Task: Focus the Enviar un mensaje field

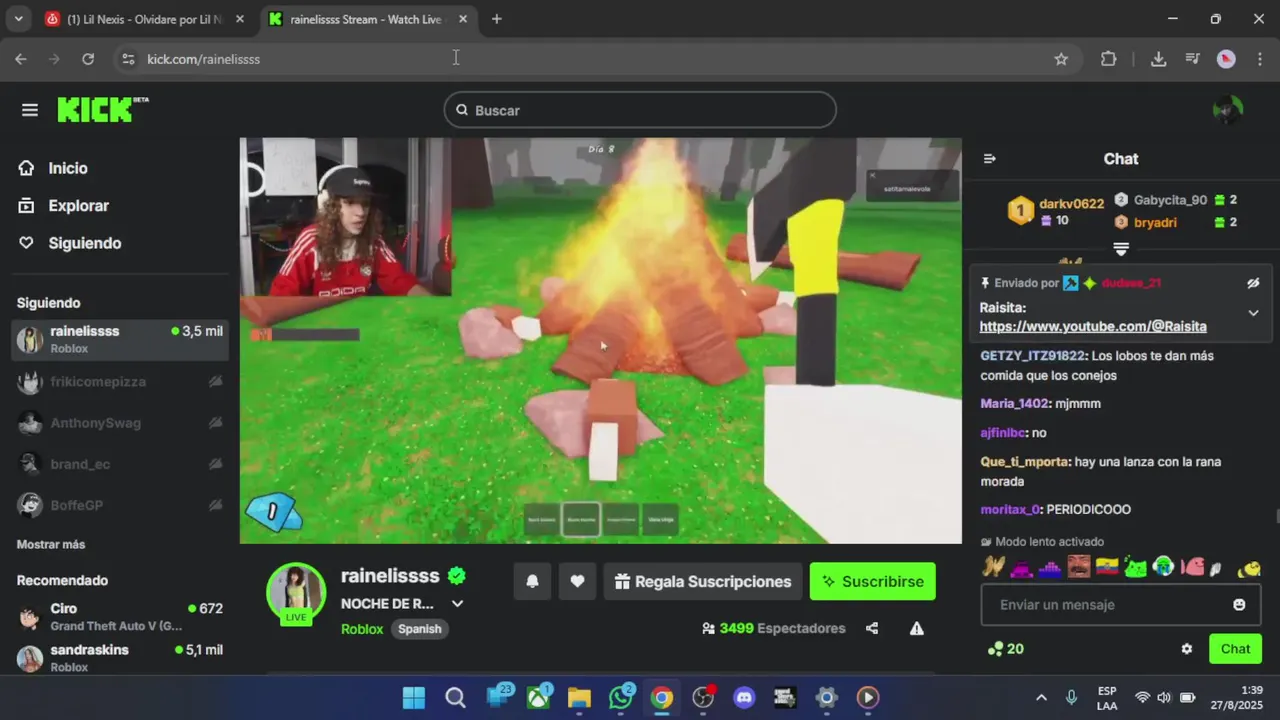Action: pos(1121,605)
